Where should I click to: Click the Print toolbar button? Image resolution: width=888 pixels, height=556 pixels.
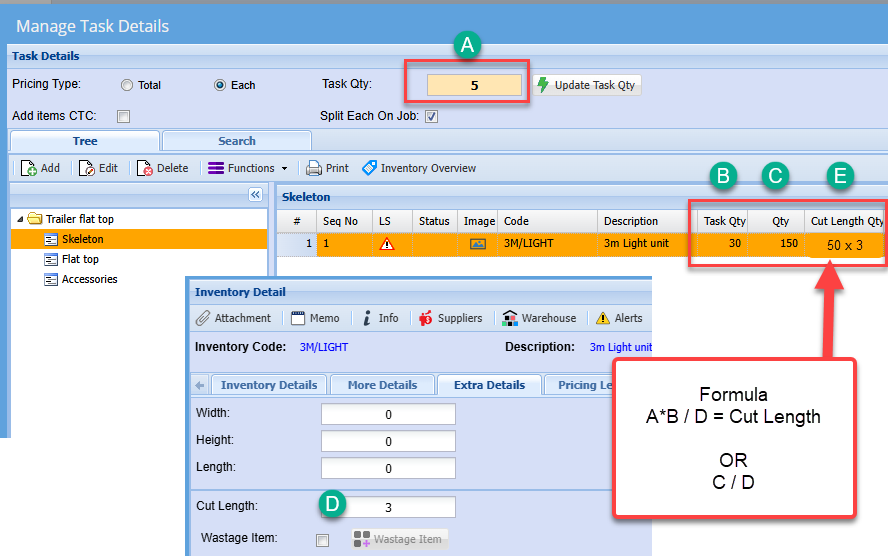[x=327, y=168]
